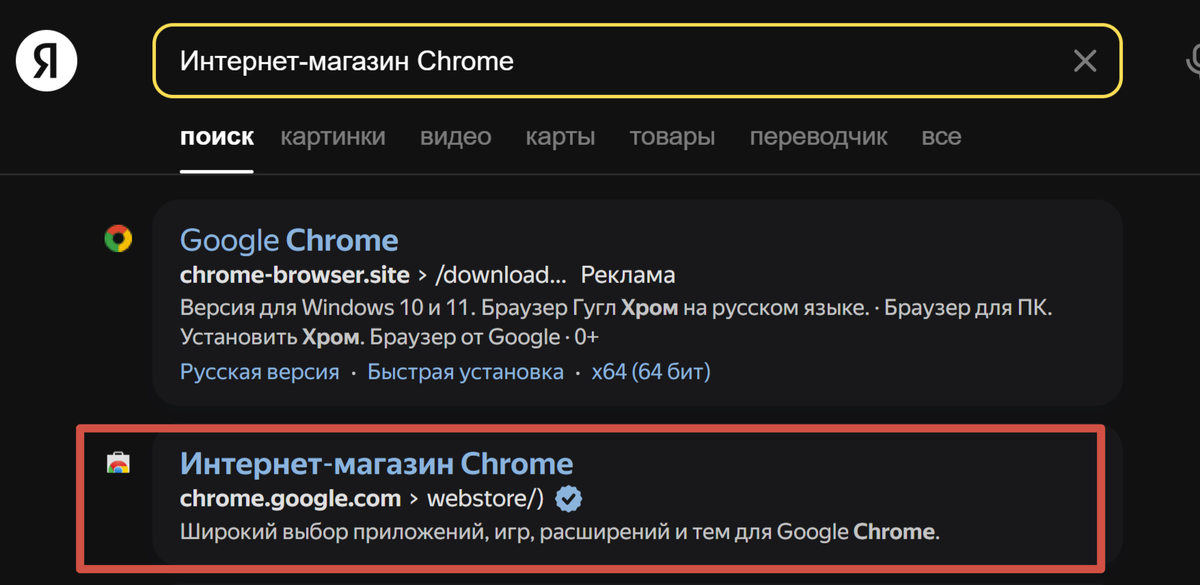
Task: Switch to the видео tab
Action: [456, 137]
